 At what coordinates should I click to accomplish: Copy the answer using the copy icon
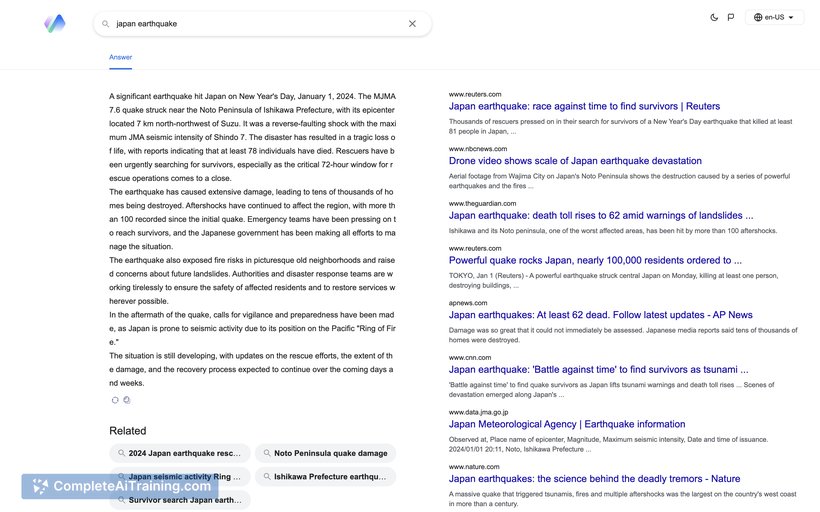pyautogui.click(x=127, y=400)
